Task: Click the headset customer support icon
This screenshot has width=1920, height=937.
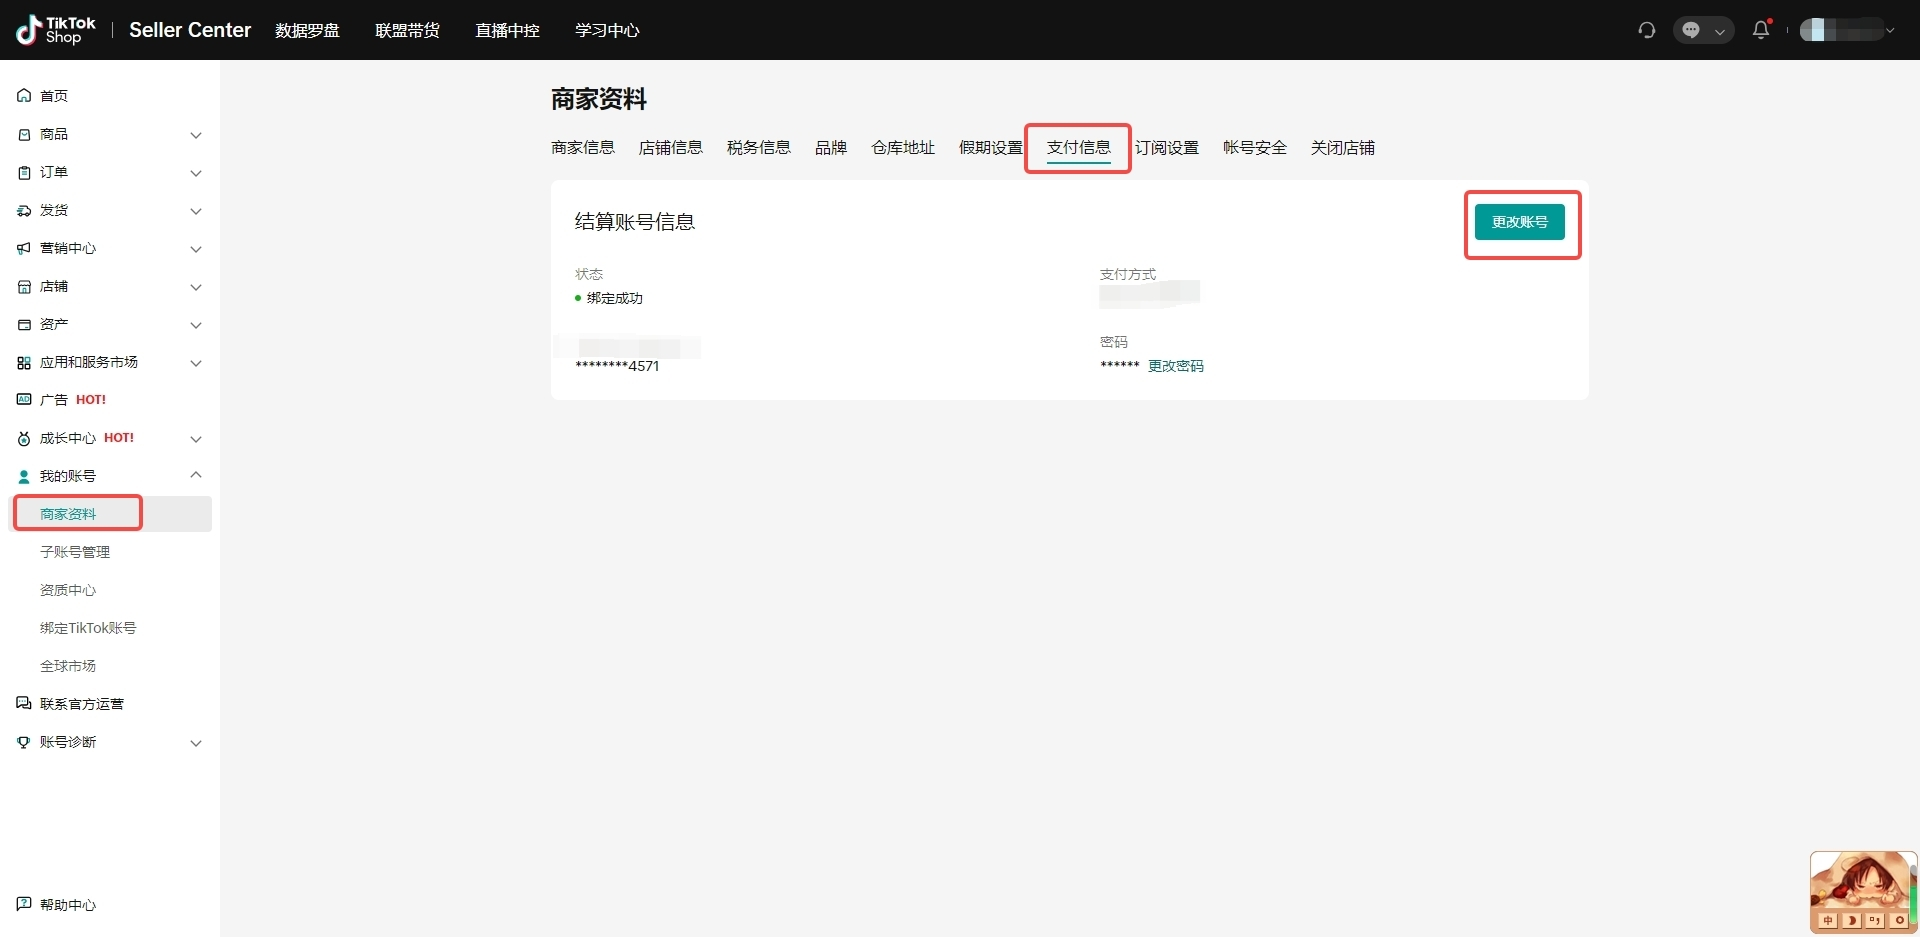Action: pos(1646,30)
